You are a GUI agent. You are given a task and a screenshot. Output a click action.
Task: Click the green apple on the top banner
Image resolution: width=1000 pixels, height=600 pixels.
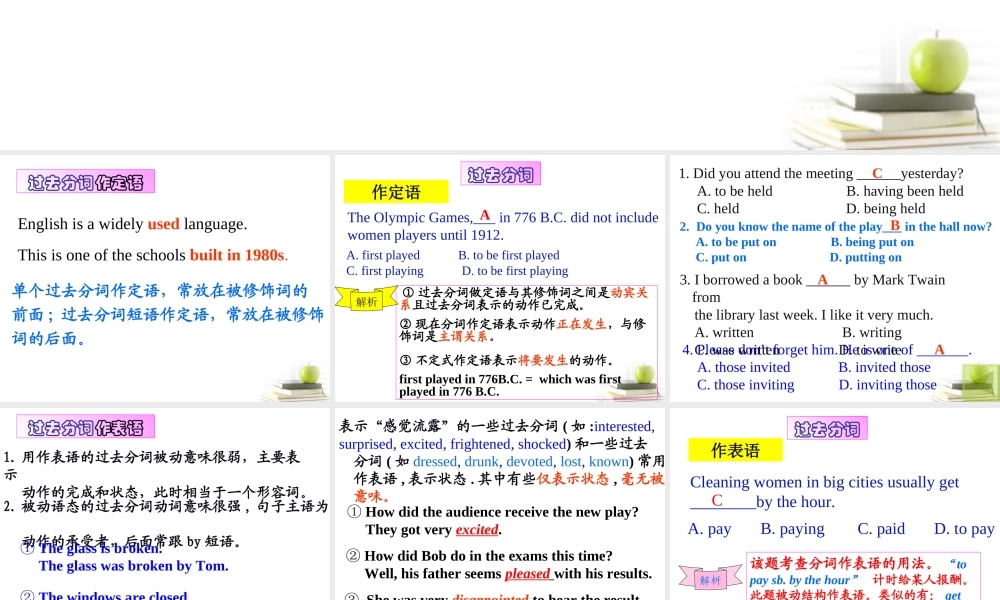[938, 63]
